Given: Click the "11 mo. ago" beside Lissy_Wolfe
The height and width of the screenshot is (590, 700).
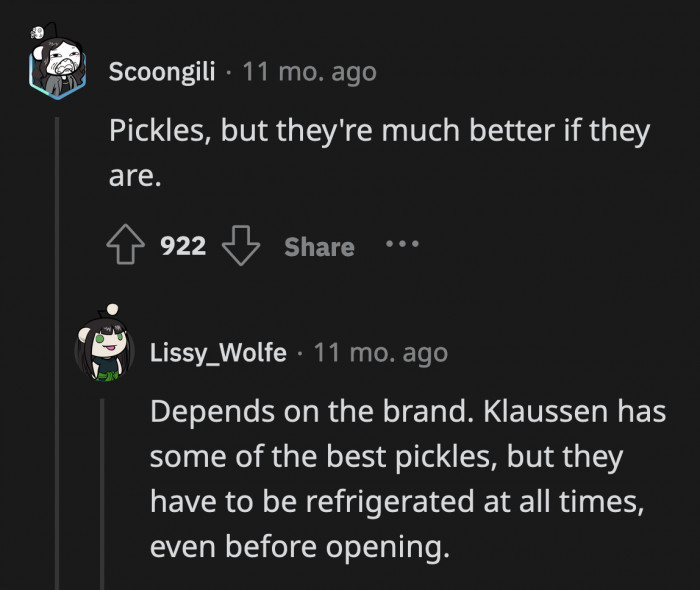Looking at the screenshot, I should coord(380,353).
